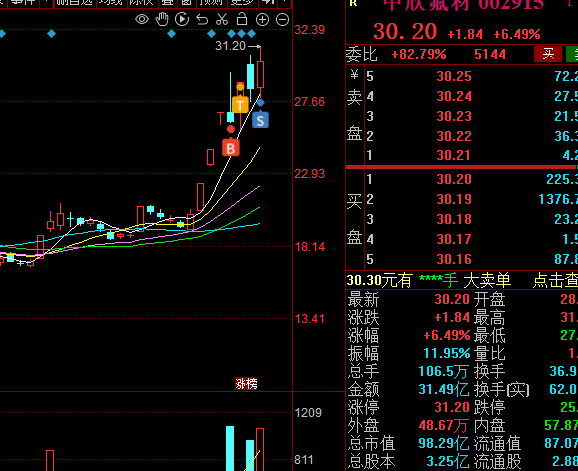Toggle the eye visibility icon above chart
The height and width of the screenshot is (471, 578).
(142, 19)
